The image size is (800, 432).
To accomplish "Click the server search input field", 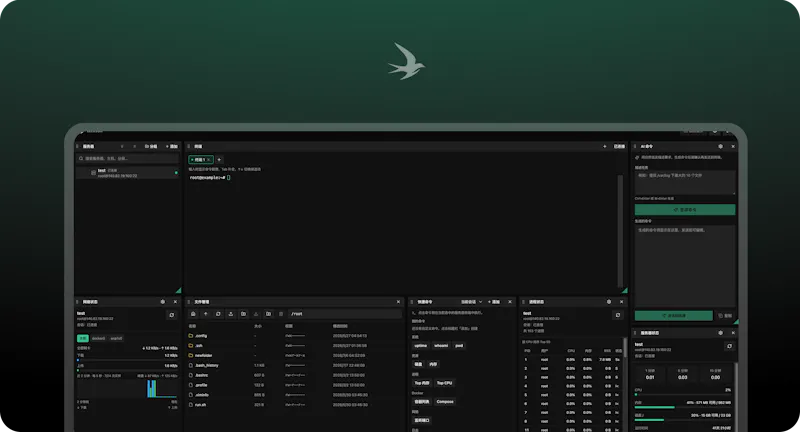I will click(128, 159).
